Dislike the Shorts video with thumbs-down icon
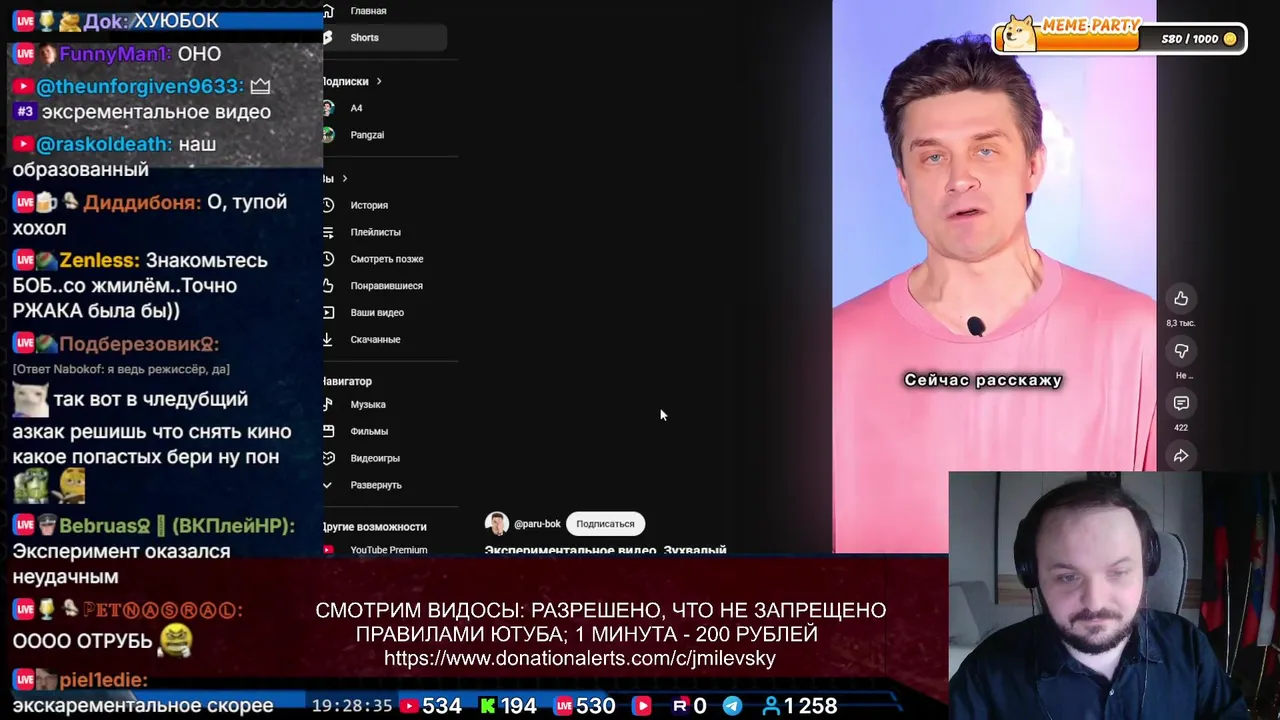Screen dimensions: 1280x720 pos(1181,351)
